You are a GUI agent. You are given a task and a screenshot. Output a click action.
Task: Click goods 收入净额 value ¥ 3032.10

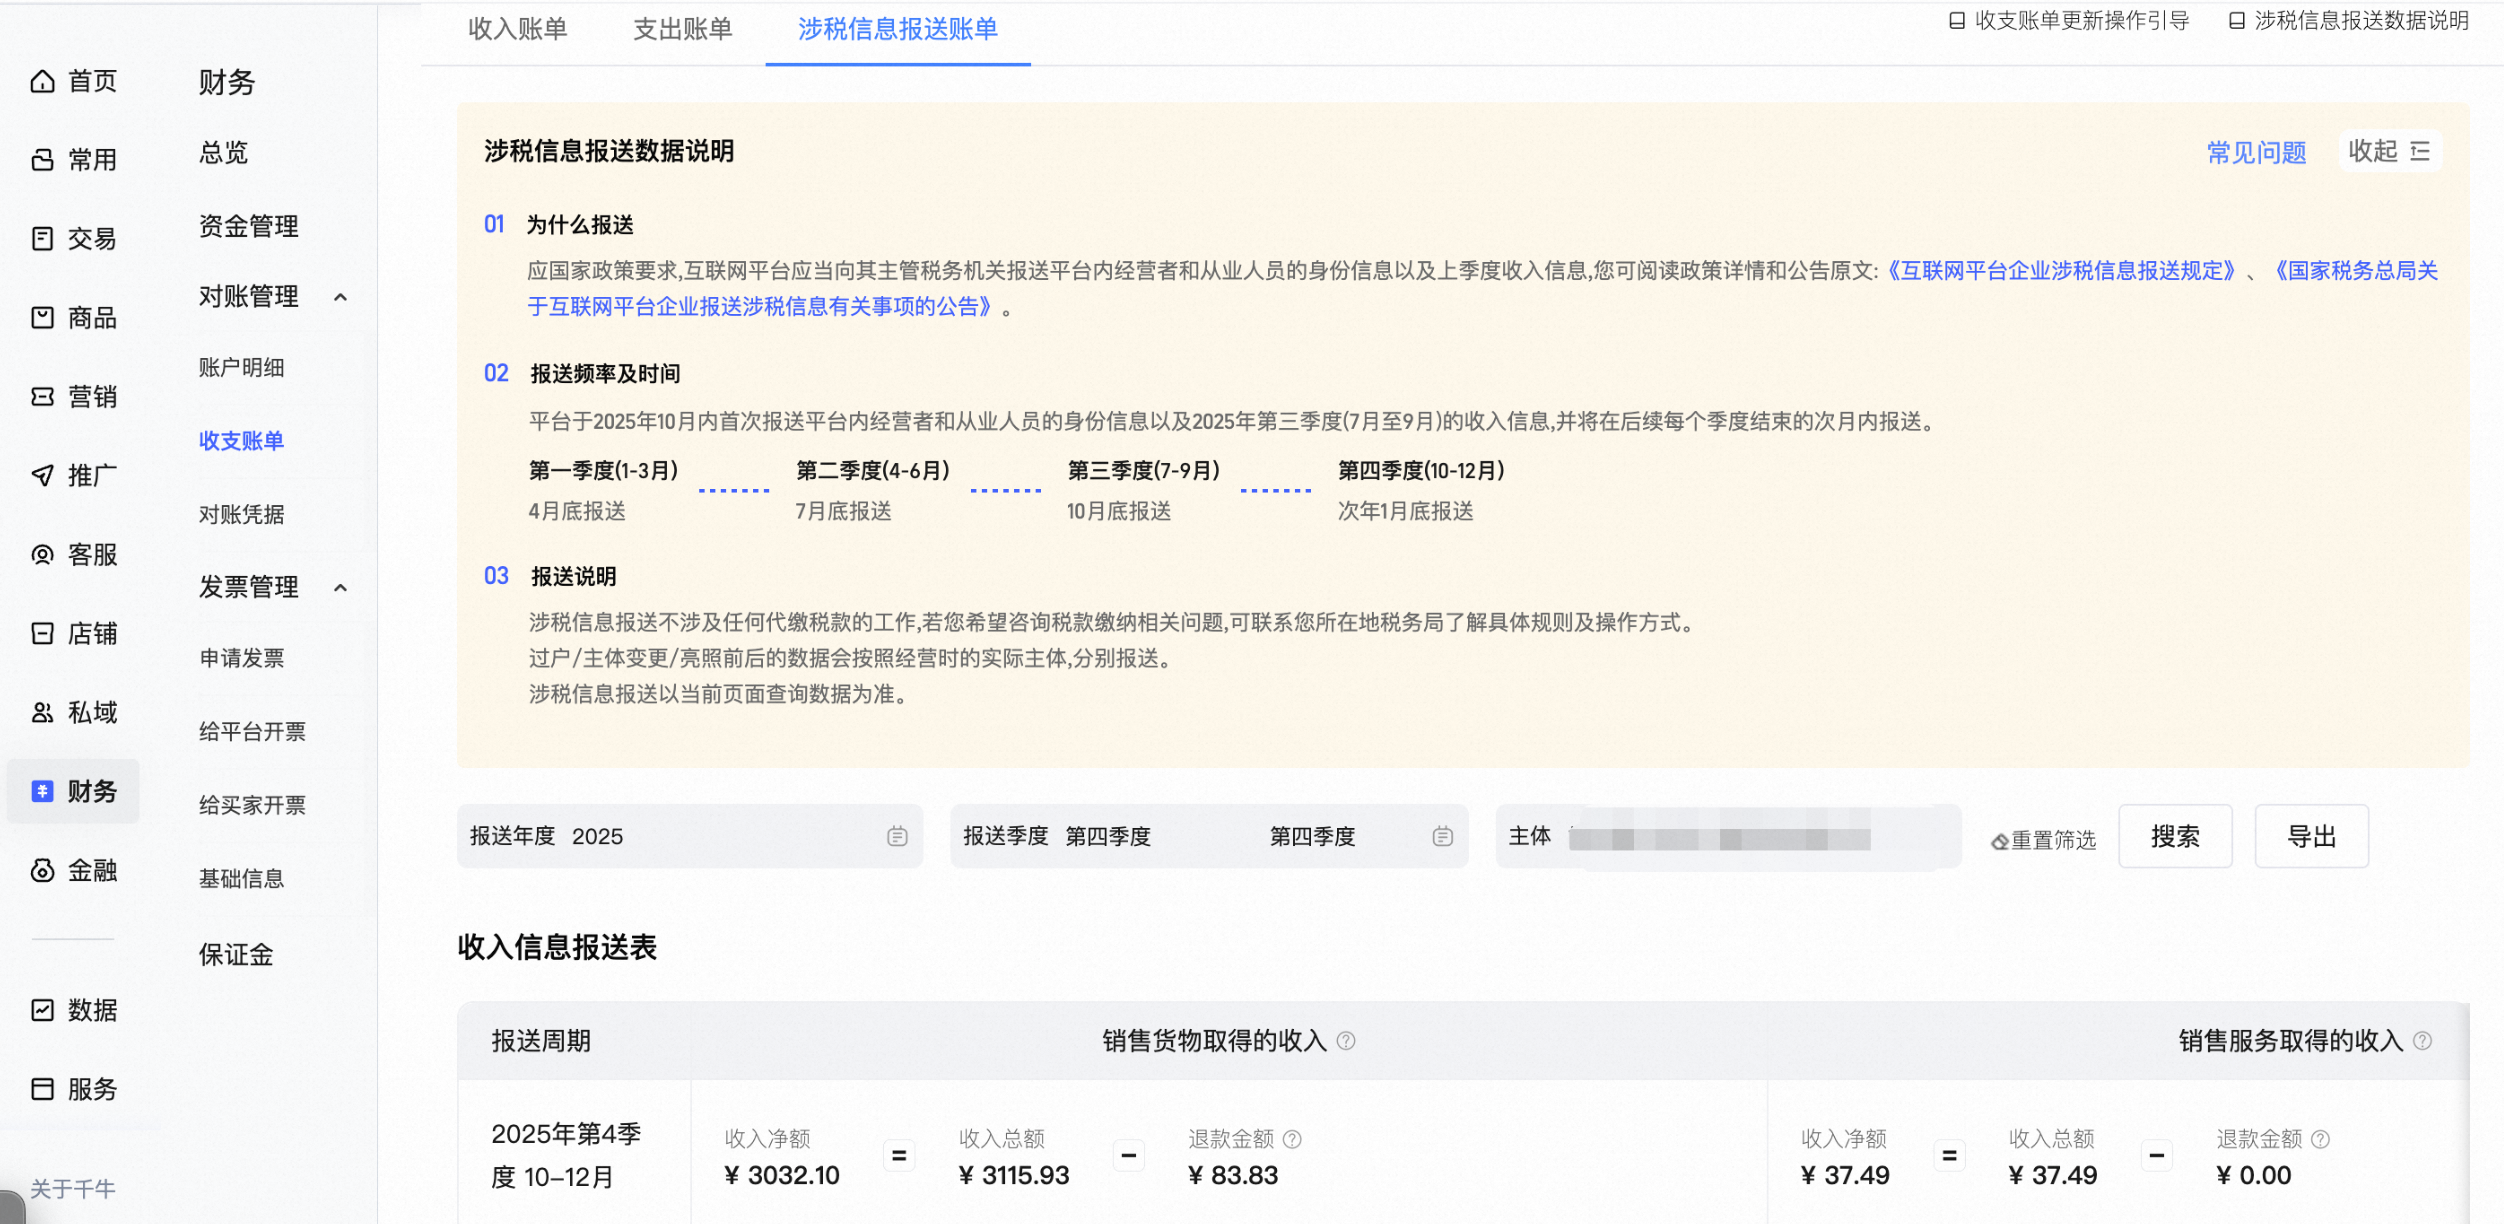point(782,1175)
